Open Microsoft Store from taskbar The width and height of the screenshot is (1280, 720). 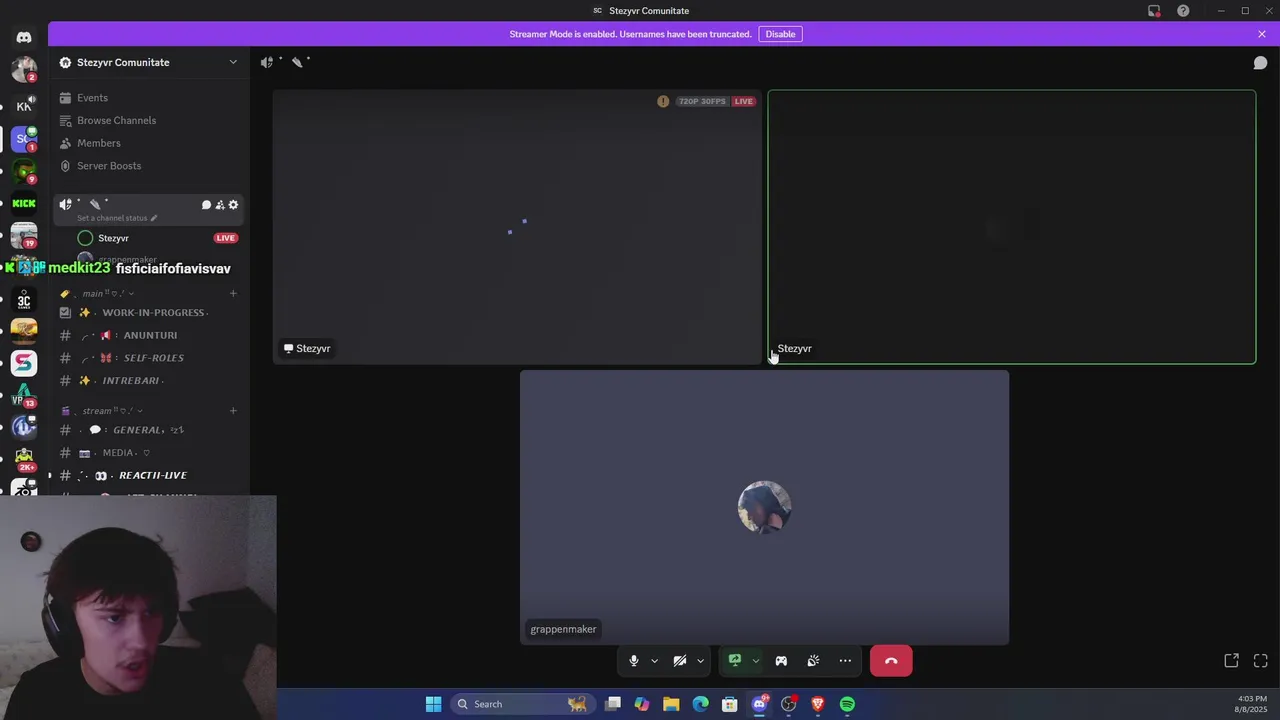[x=730, y=704]
